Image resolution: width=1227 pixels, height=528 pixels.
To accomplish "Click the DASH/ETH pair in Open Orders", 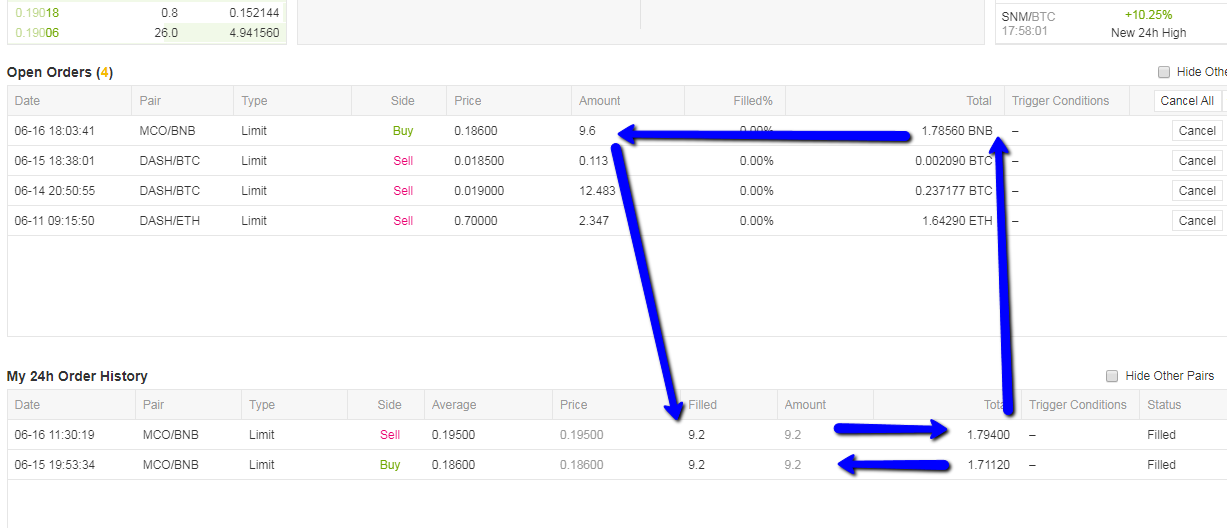I will click(169, 221).
